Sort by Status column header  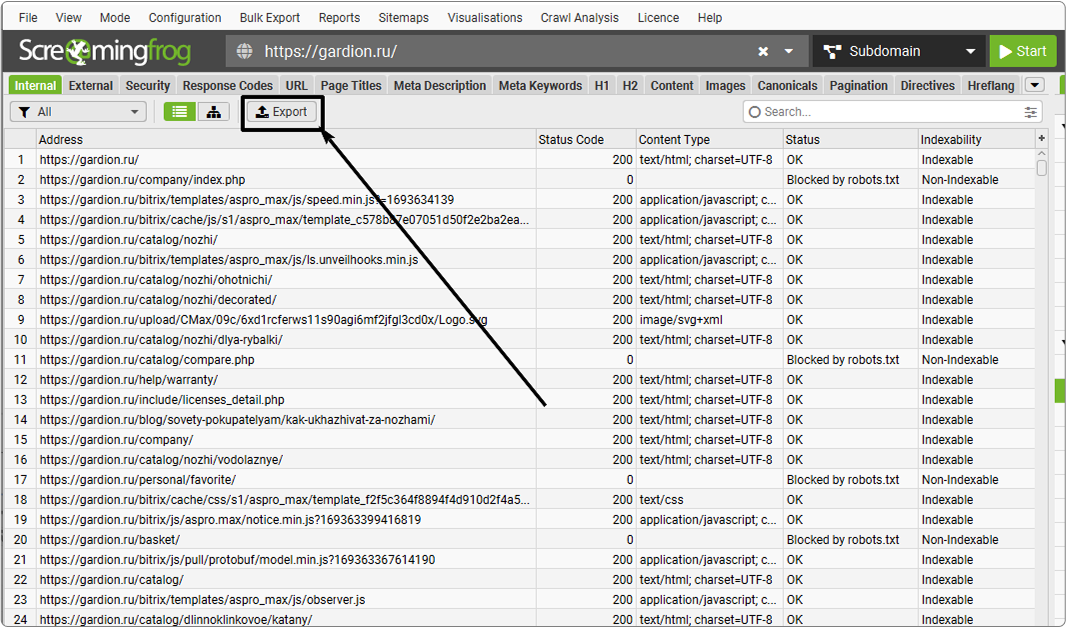(x=850, y=139)
